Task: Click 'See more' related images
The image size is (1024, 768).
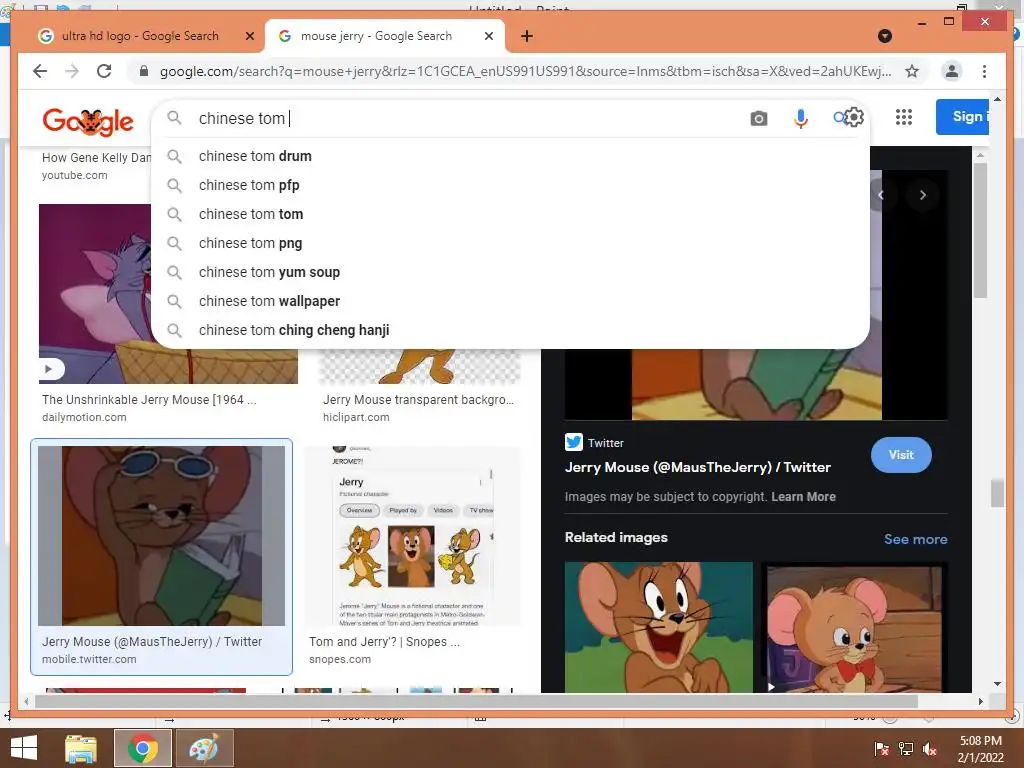Action: (x=916, y=539)
